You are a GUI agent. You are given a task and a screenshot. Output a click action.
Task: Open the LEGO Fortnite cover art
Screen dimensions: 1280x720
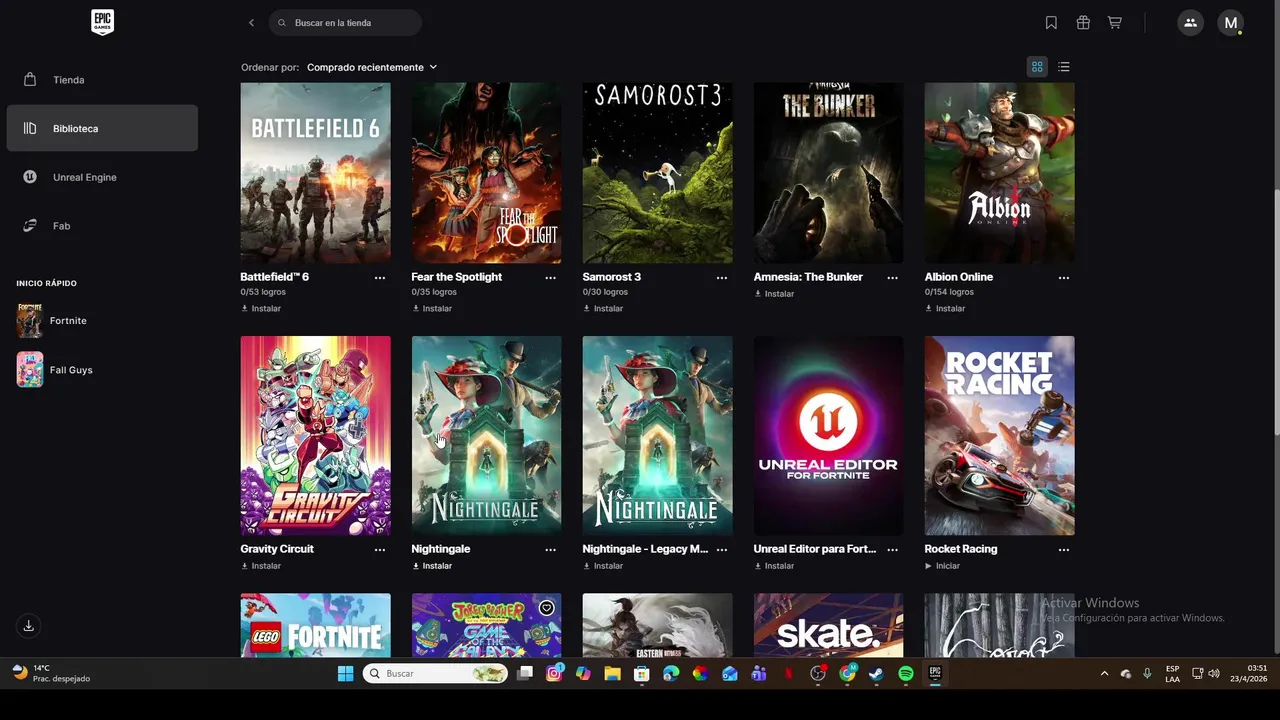(x=316, y=626)
